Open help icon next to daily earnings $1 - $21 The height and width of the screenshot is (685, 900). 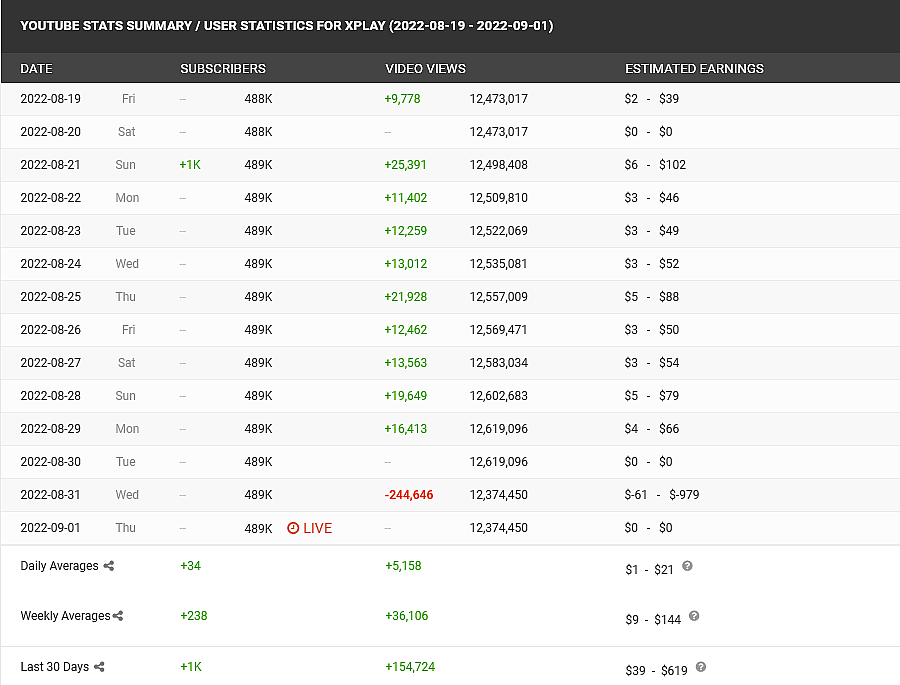click(687, 566)
